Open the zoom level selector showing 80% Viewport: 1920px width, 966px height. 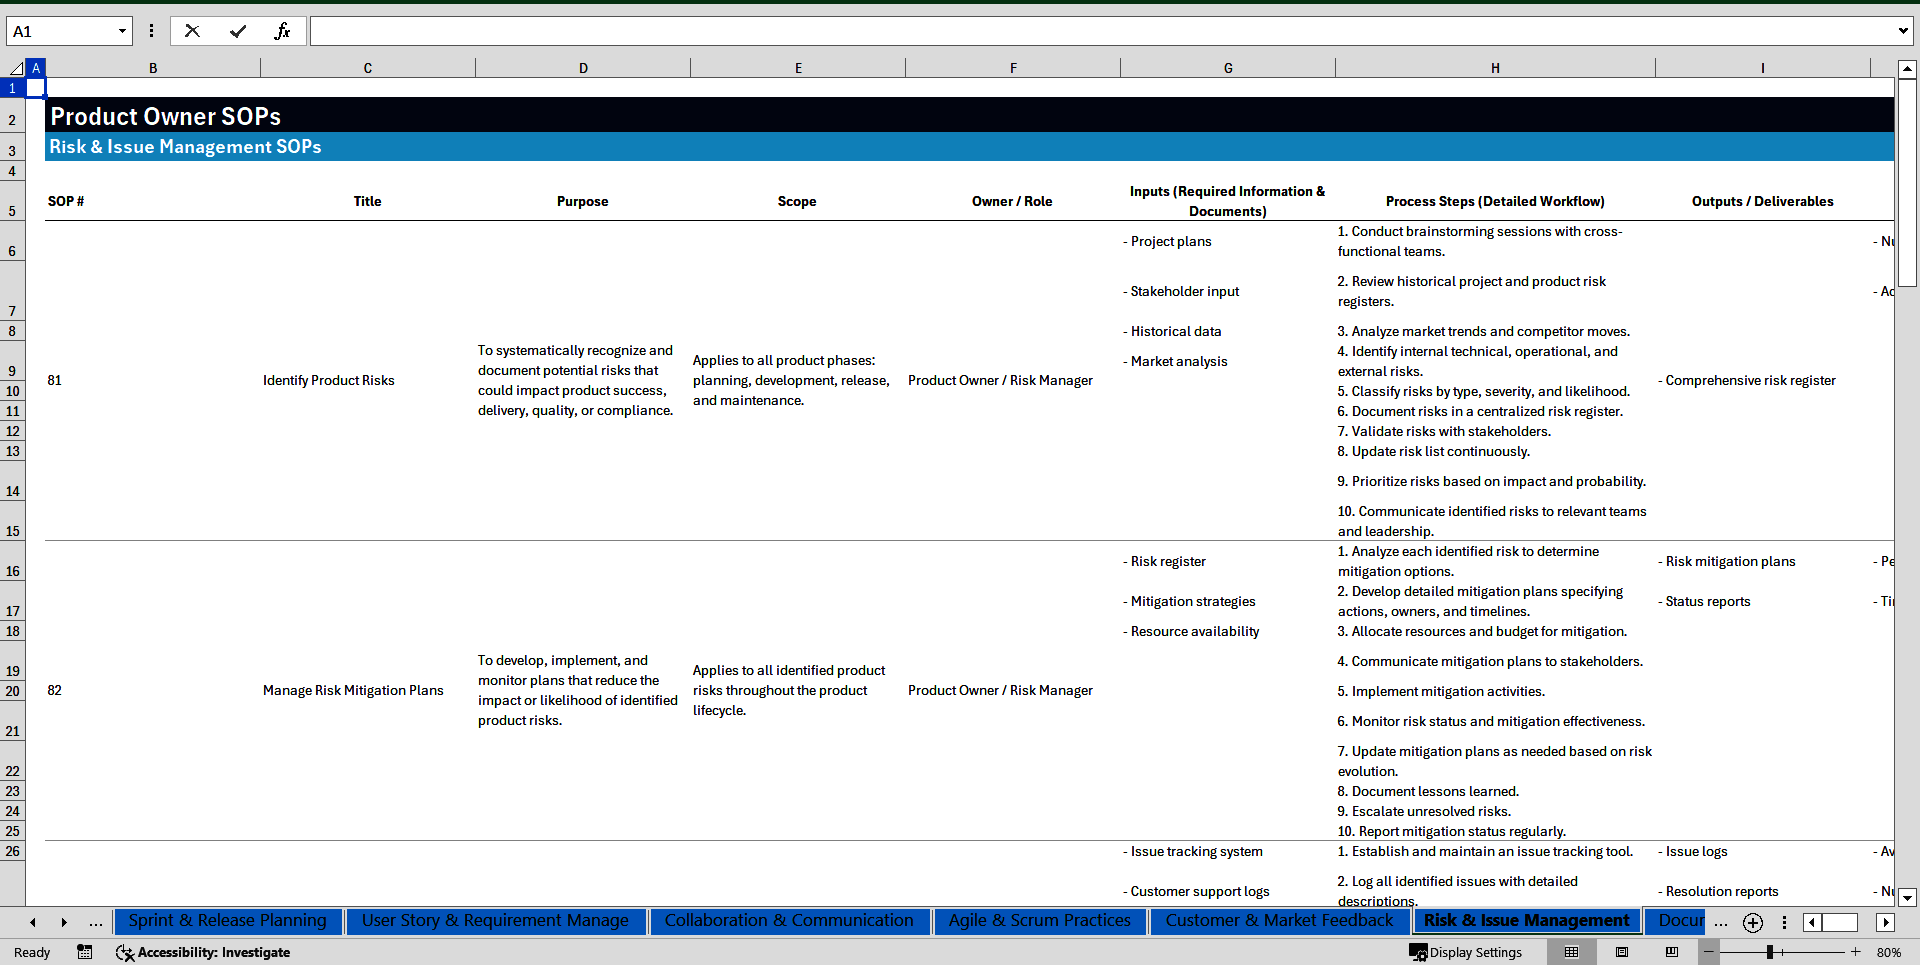coord(1889,952)
